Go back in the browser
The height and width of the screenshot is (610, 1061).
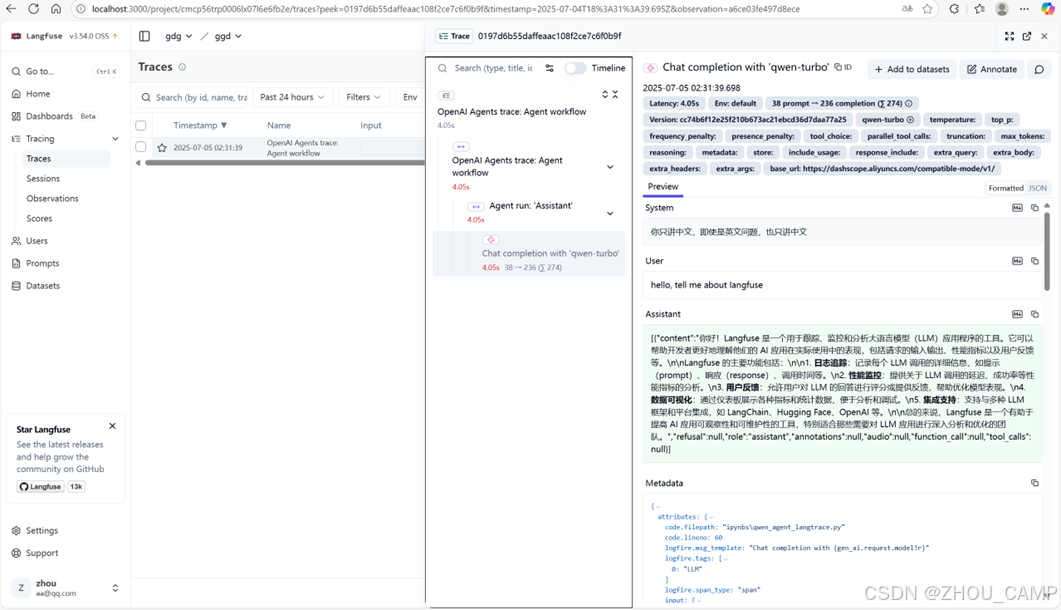tap(11, 9)
